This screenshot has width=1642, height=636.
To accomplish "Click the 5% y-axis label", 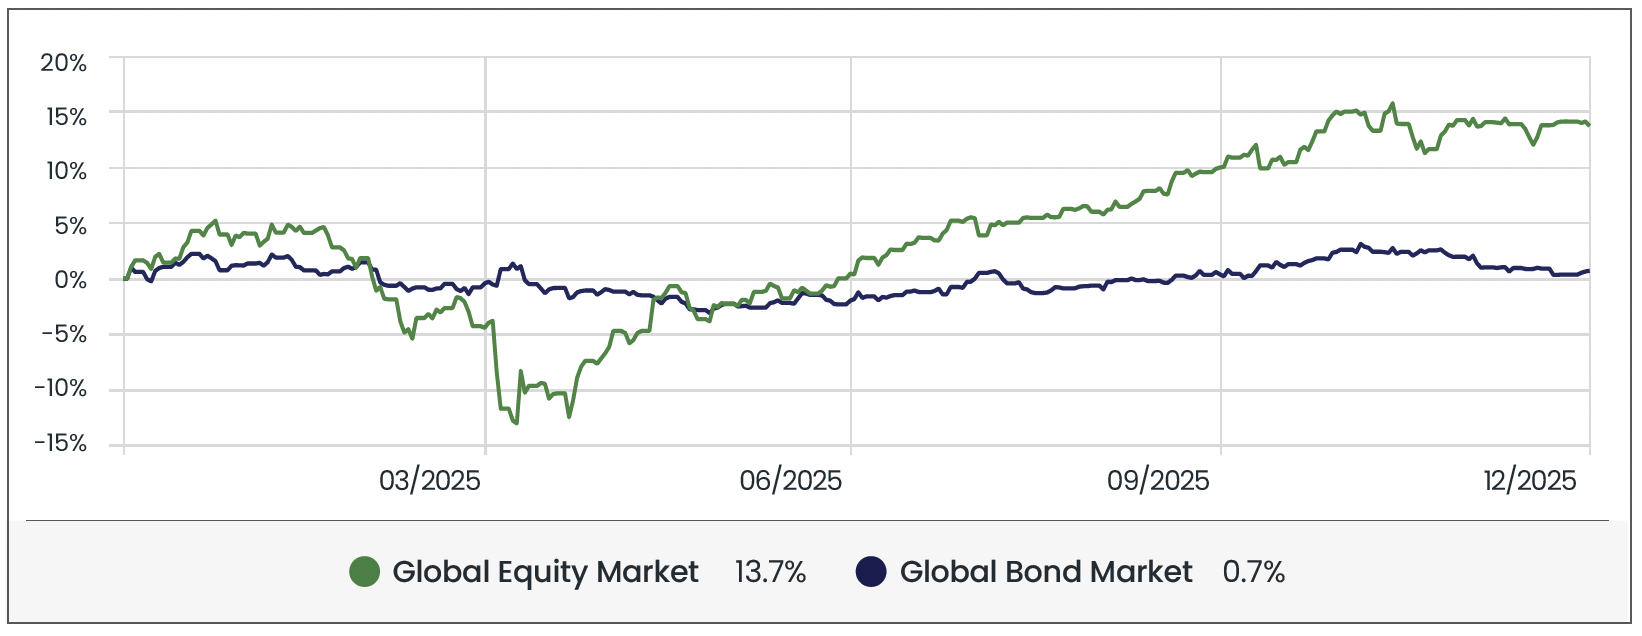I will 70,226.
